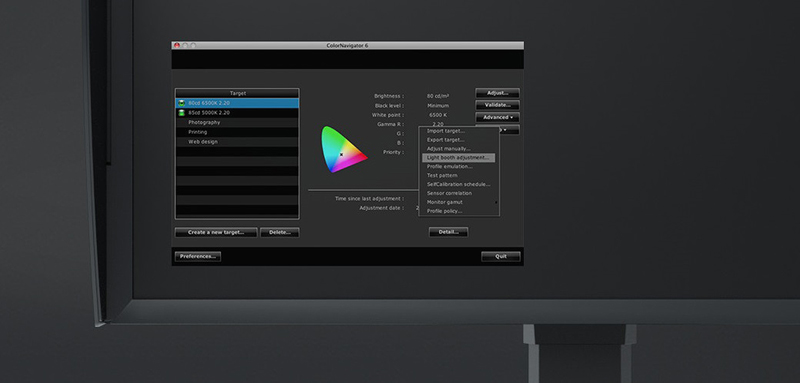Open Preferences dialog
The image size is (800, 383).
(x=198, y=257)
